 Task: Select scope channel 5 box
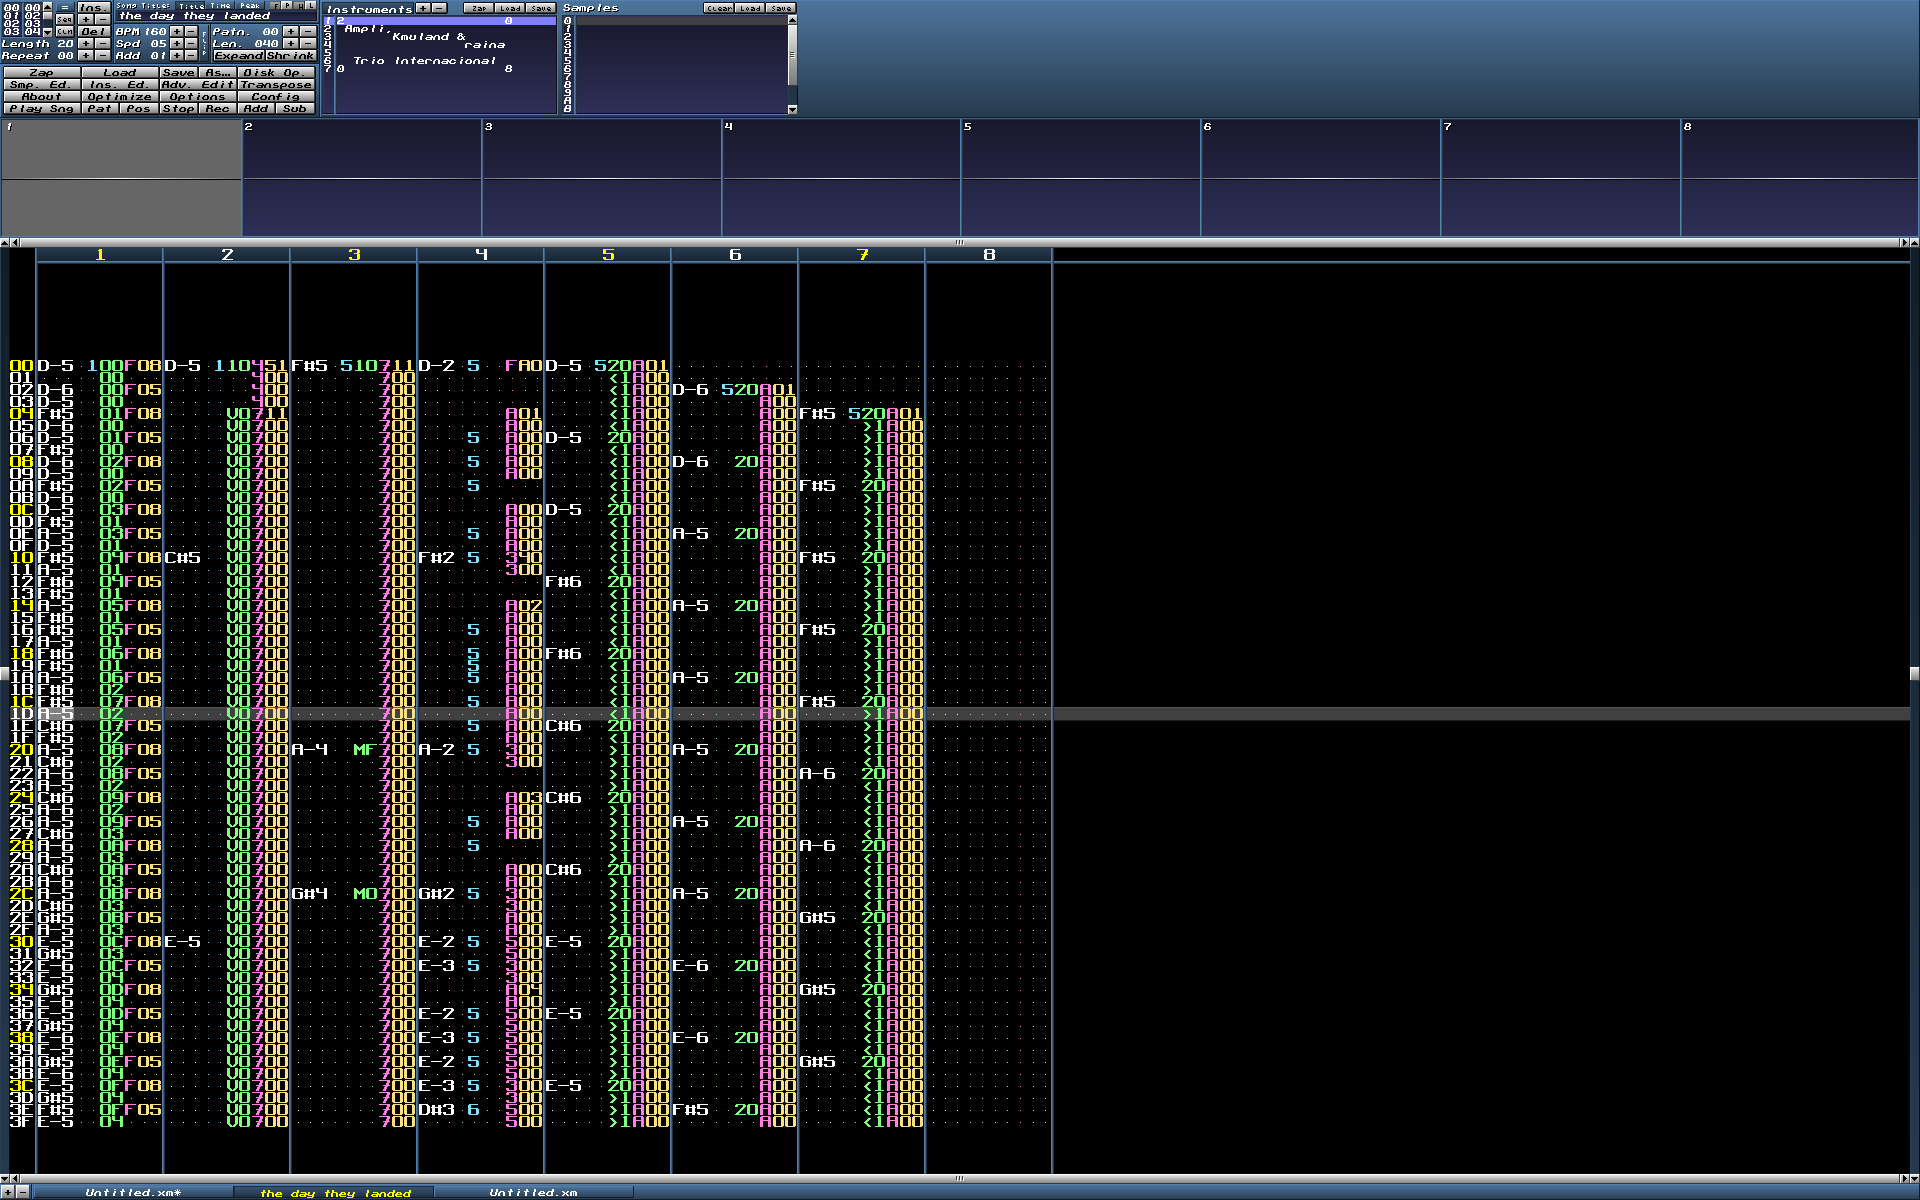click(x=1080, y=177)
